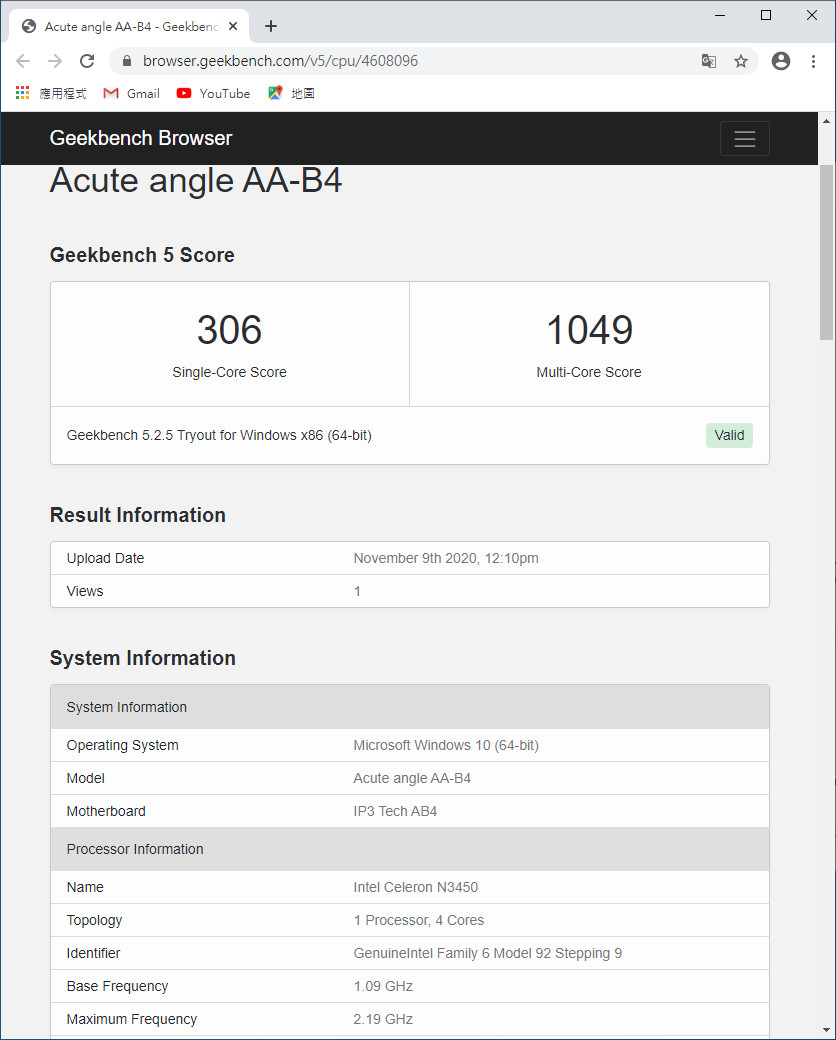The image size is (836, 1040).
Task: Open the Google Maps bookmark
Action: pos(291,93)
